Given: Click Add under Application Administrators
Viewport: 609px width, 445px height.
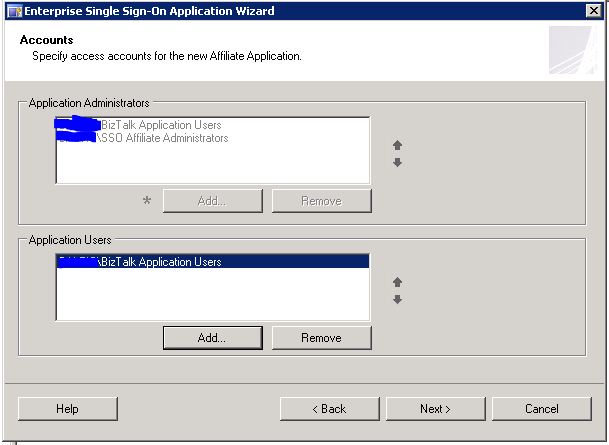Looking at the screenshot, I should click(213, 201).
